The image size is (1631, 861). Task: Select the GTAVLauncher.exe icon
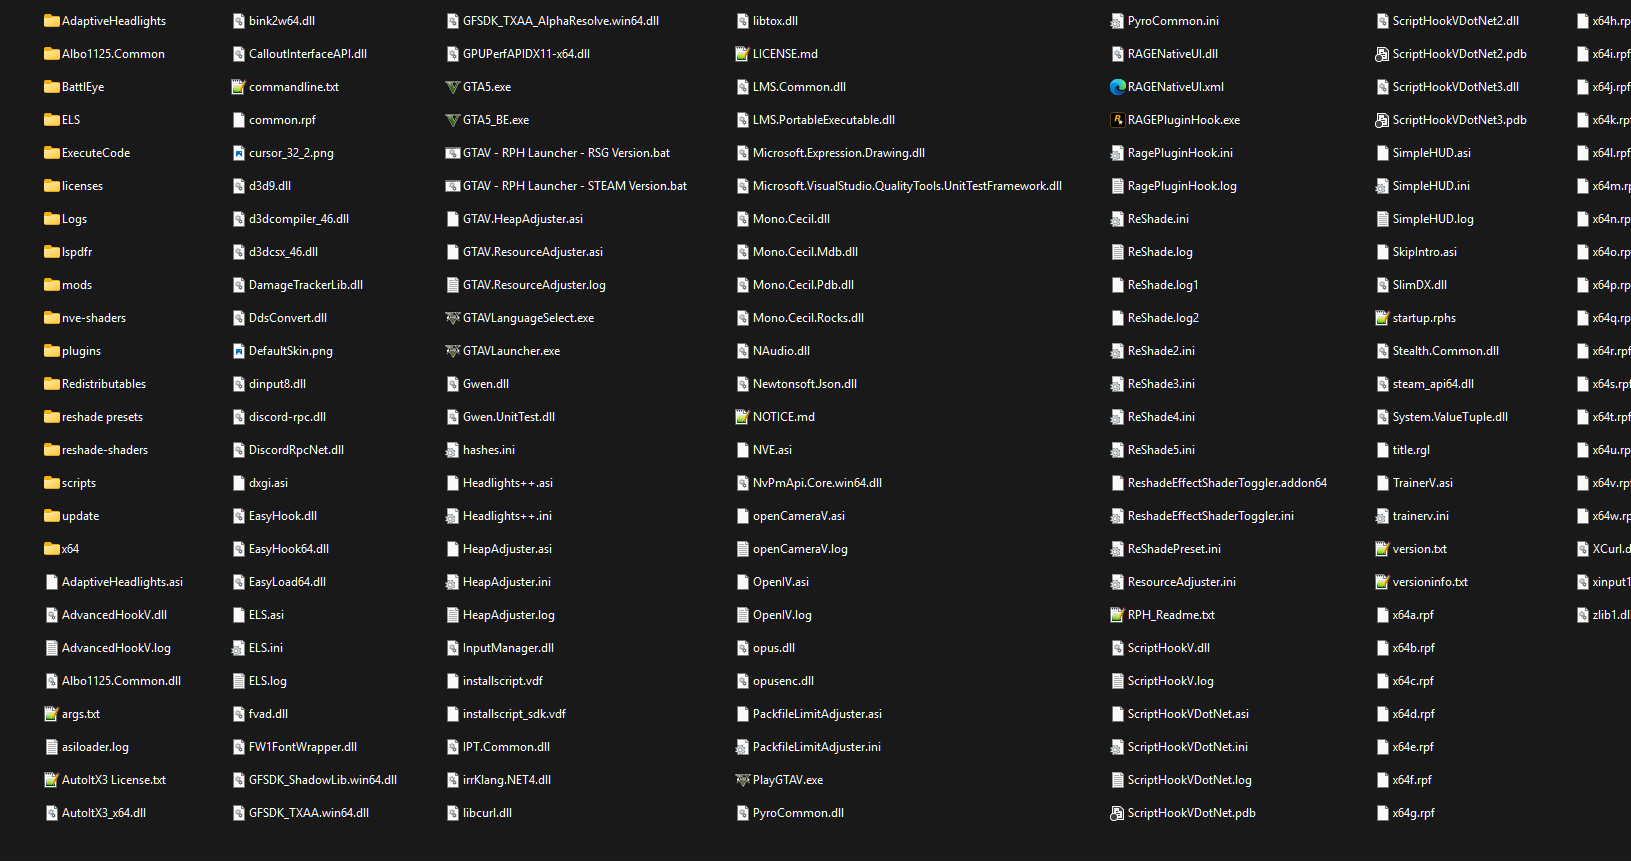coord(452,351)
